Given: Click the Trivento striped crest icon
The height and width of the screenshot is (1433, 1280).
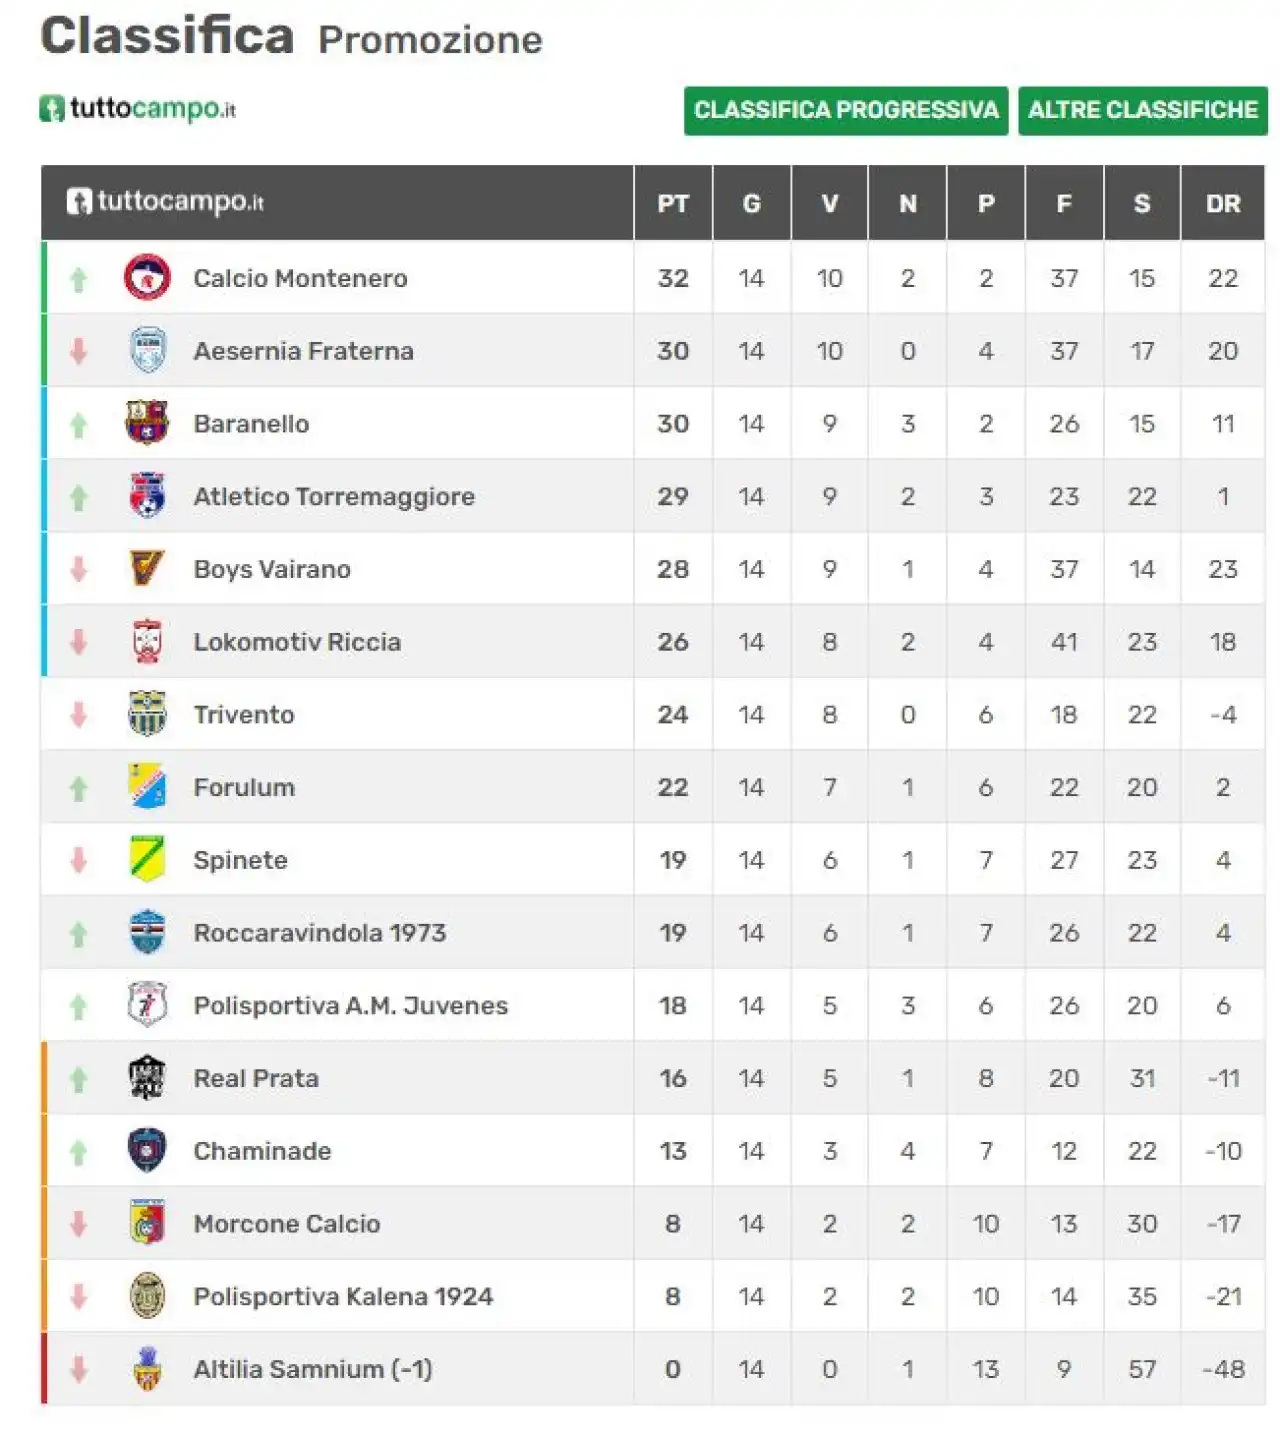Looking at the screenshot, I should pos(147,714).
